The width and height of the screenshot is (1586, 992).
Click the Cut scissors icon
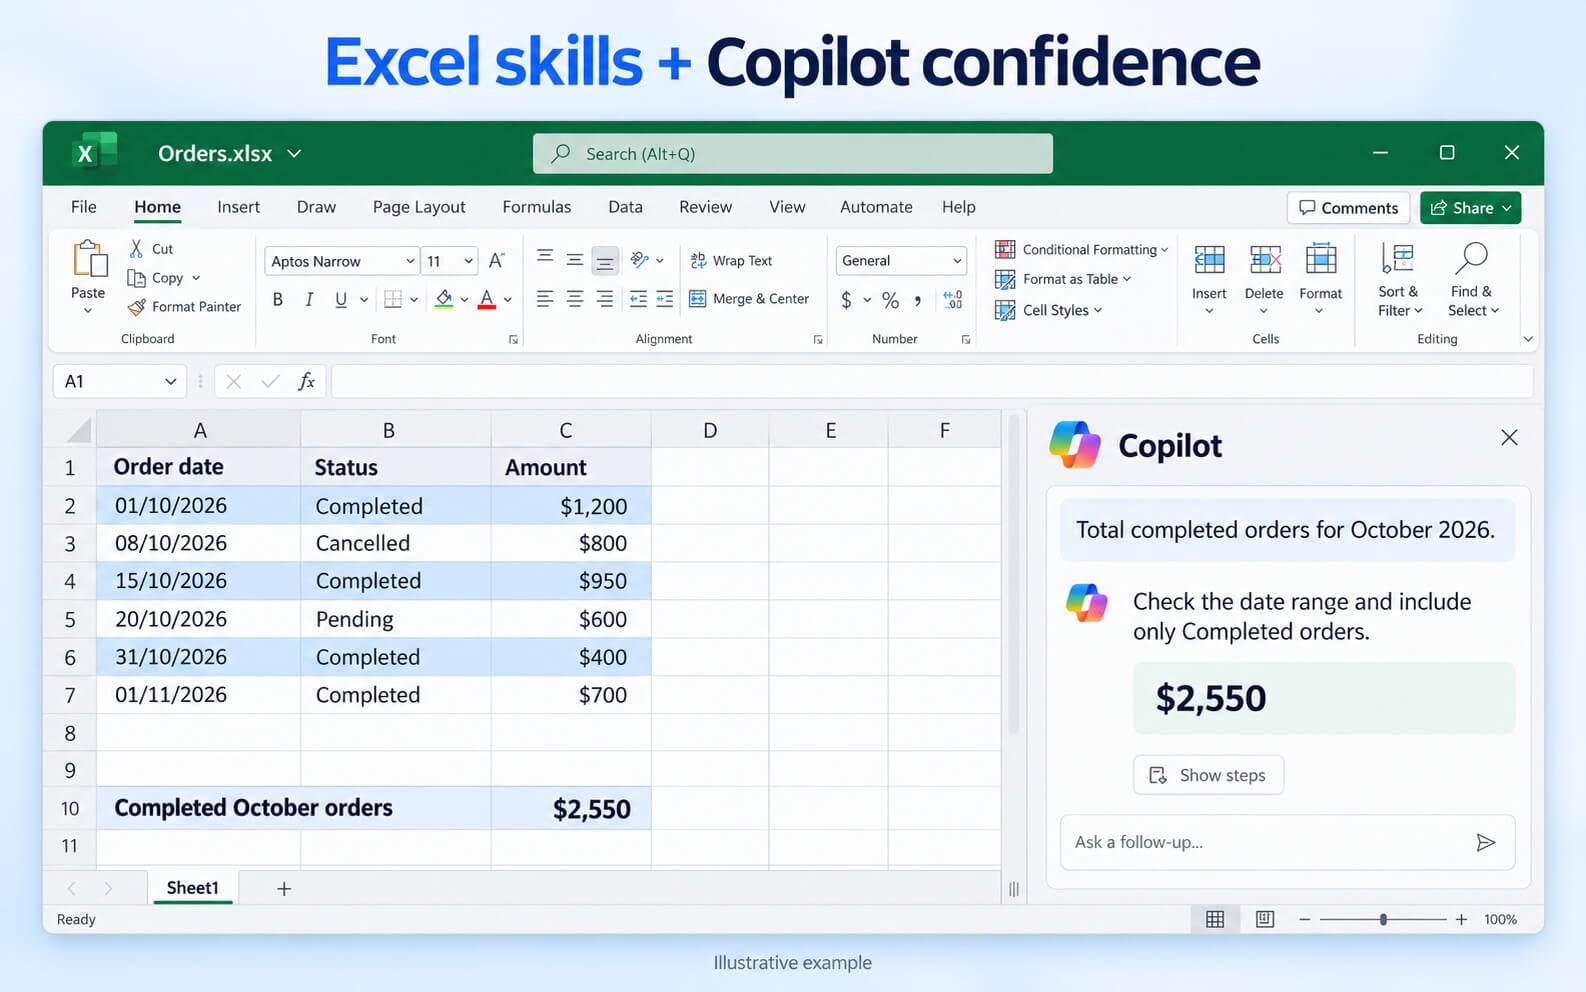(136, 248)
